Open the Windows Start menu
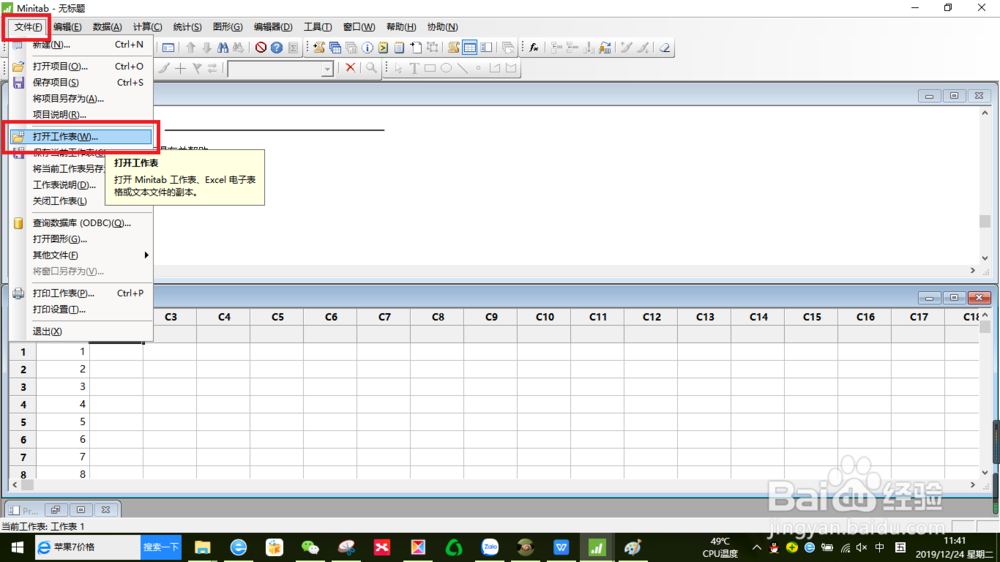The height and width of the screenshot is (562, 1000). point(17,547)
